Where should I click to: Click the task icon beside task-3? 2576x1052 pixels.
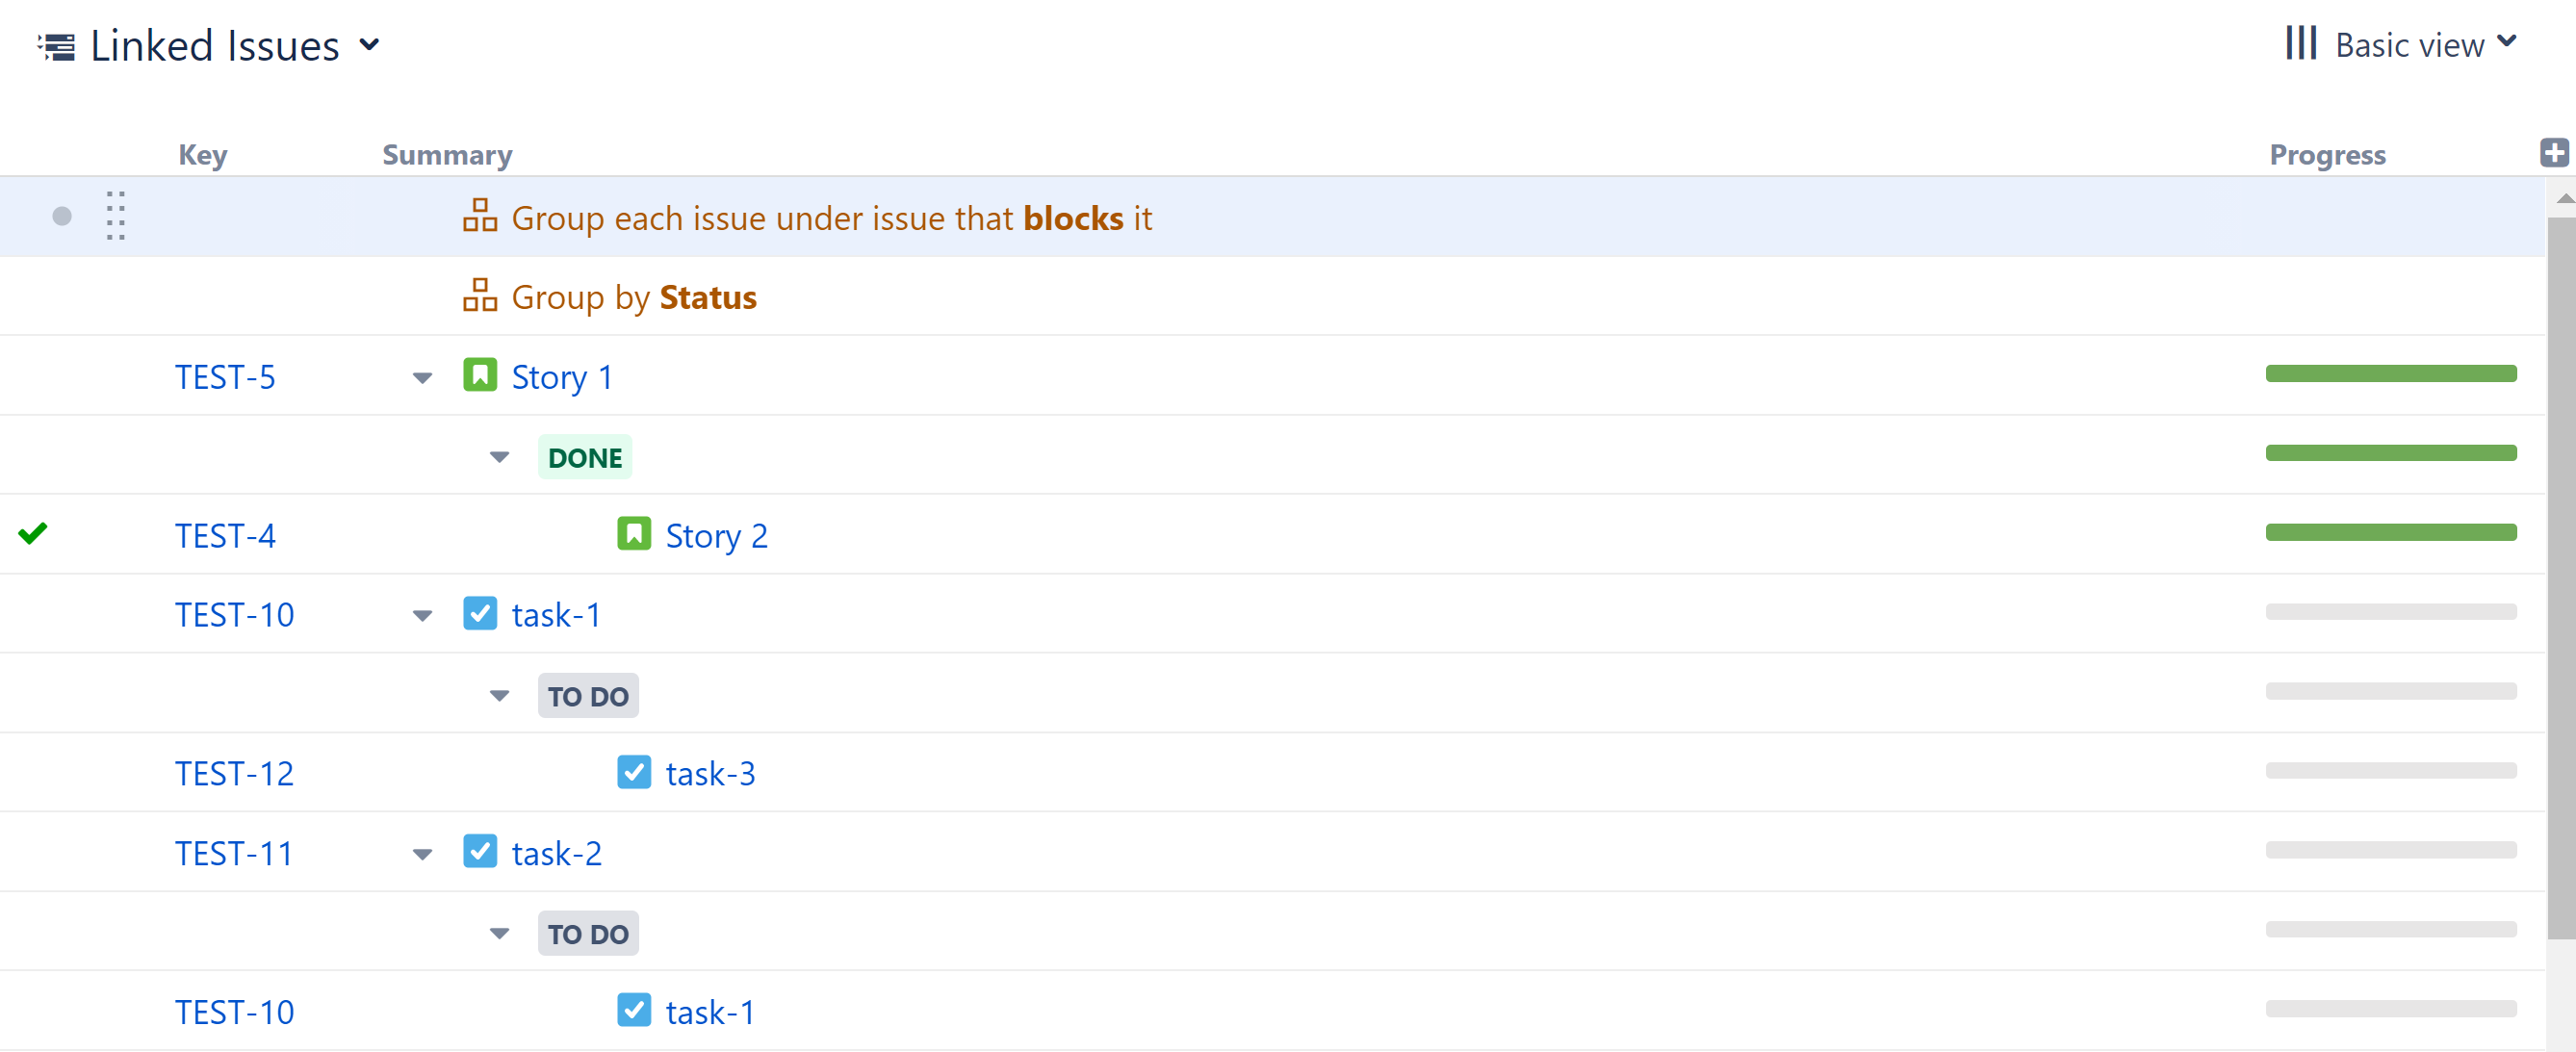[634, 772]
